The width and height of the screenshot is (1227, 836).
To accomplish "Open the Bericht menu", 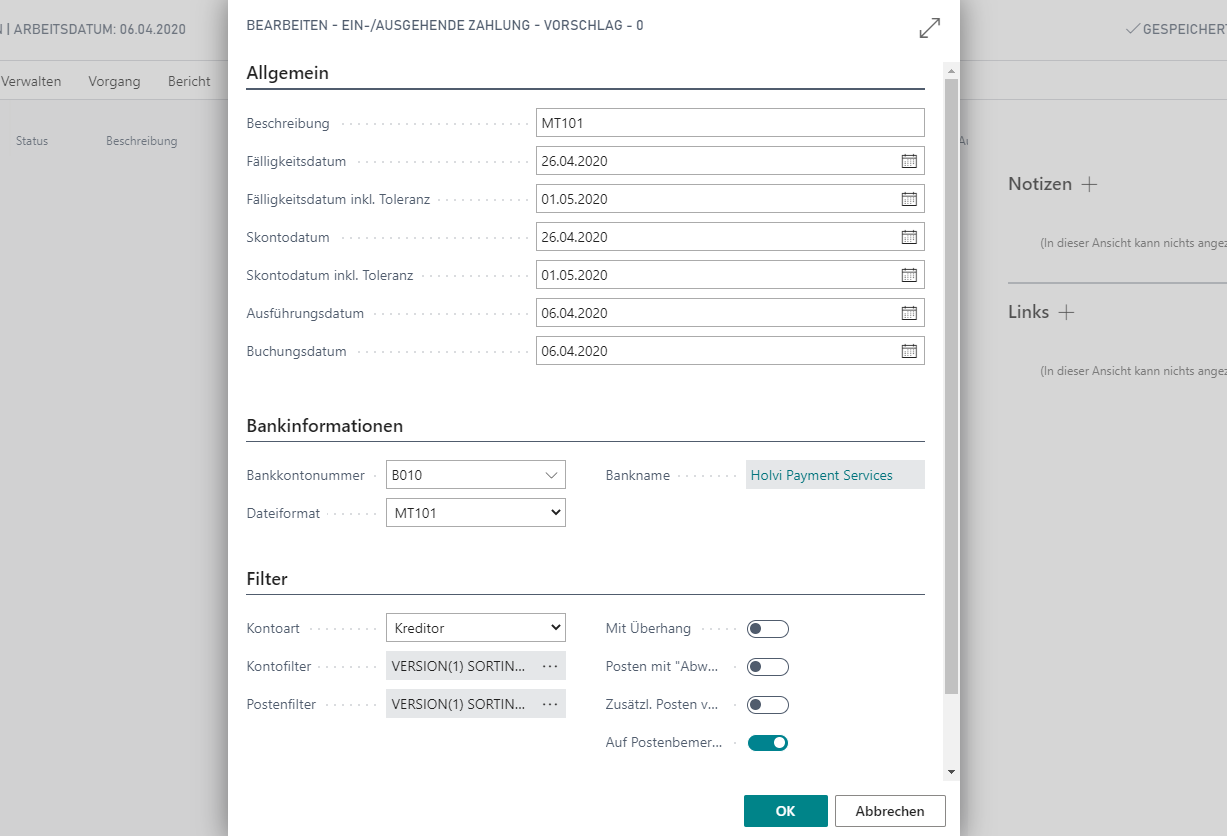I will [188, 81].
